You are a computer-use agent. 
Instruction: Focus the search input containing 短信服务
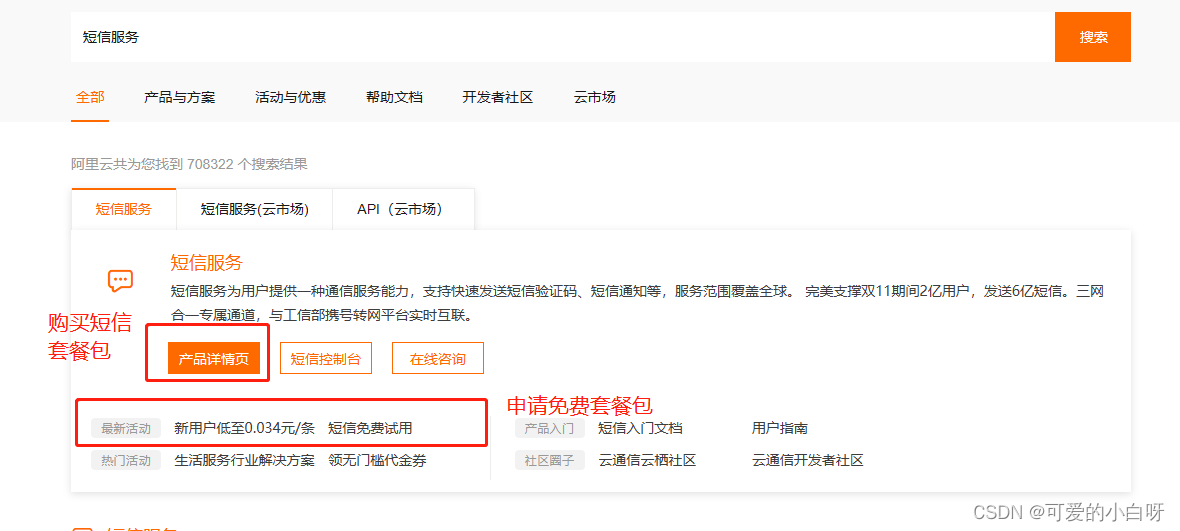tap(562, 37)
